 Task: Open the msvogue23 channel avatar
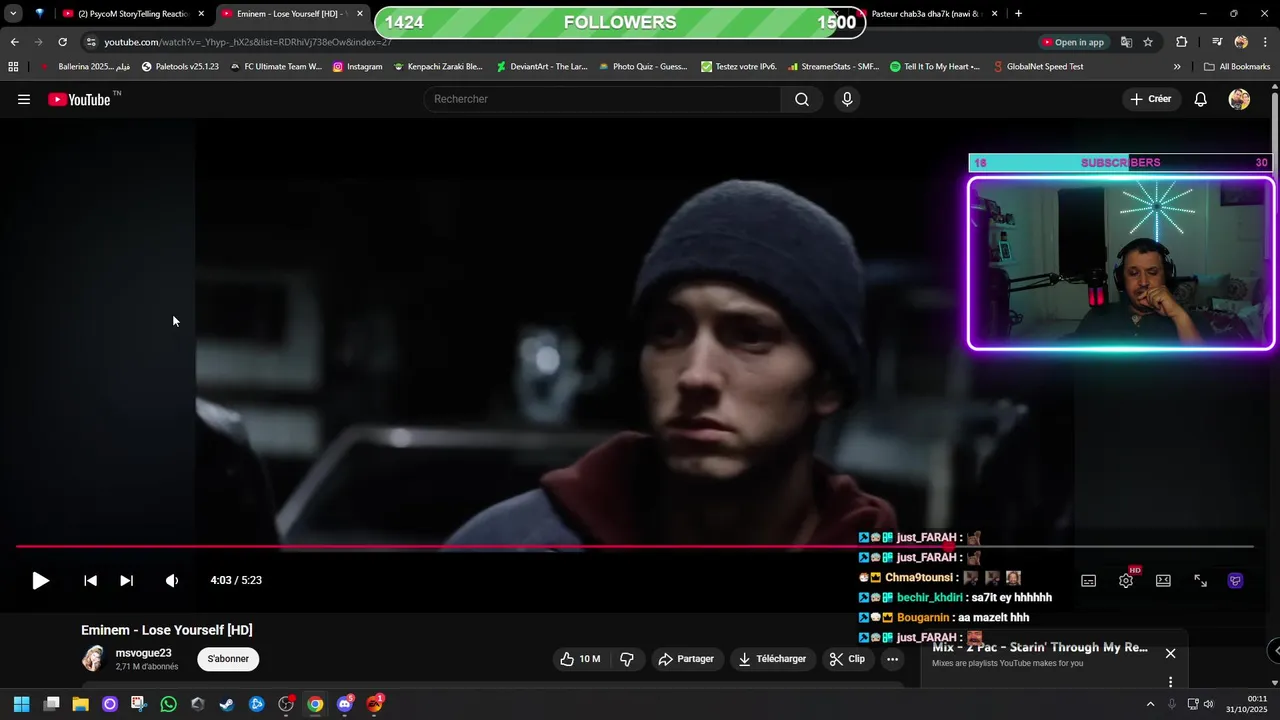click(x=94, y=658)
